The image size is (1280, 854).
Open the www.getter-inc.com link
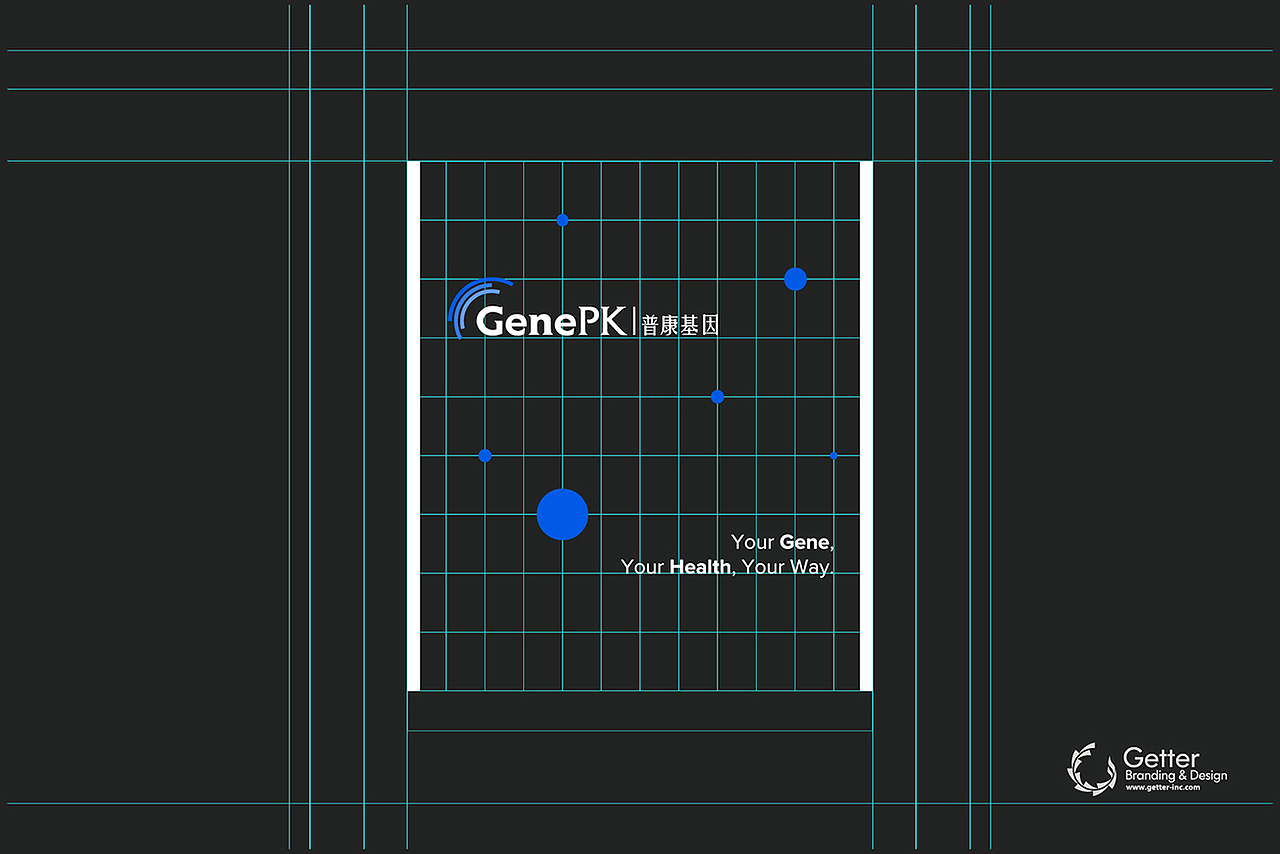pyautogui.click(x=1162, y=788)
